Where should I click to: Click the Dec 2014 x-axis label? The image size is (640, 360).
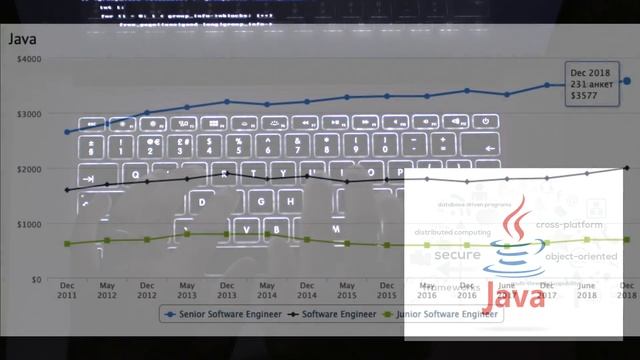pos(307,290)
